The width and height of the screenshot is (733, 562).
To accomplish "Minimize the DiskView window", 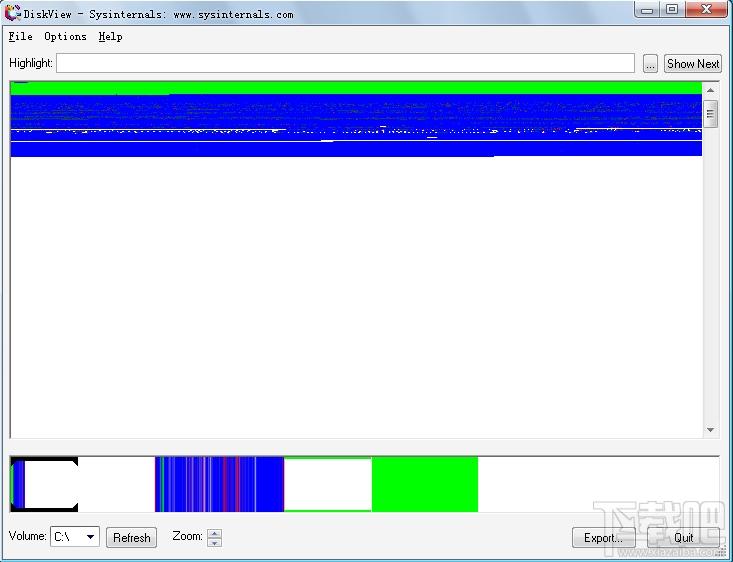I will tap(647, 9).
